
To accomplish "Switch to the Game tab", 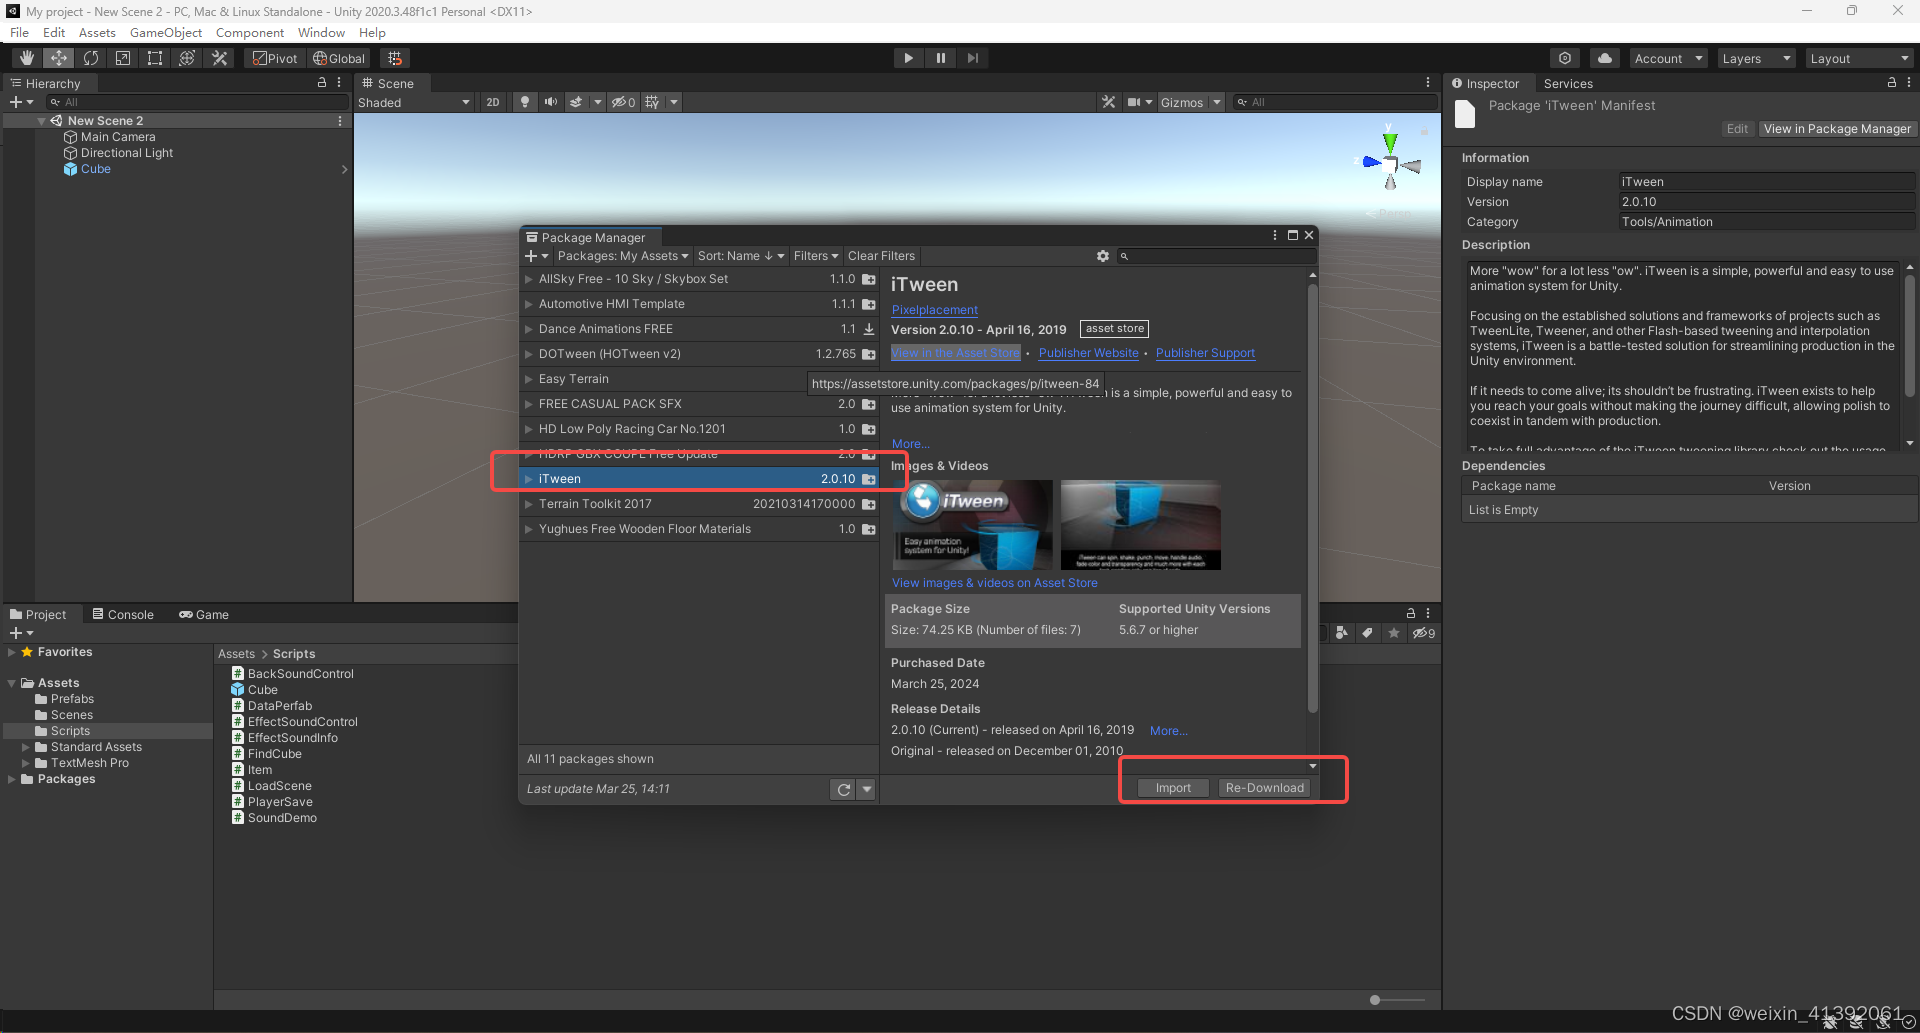I will click(204, 614).
